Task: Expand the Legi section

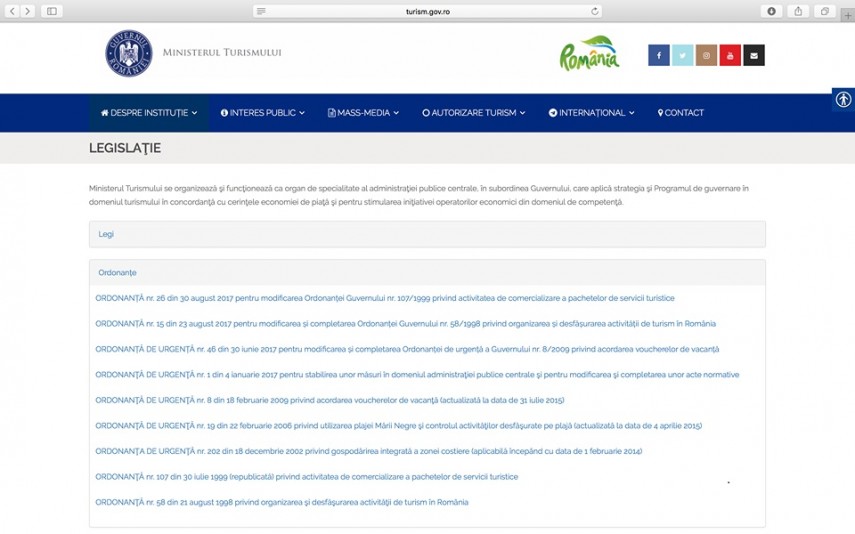Action: pyautogui.click(x=106, y=234)
